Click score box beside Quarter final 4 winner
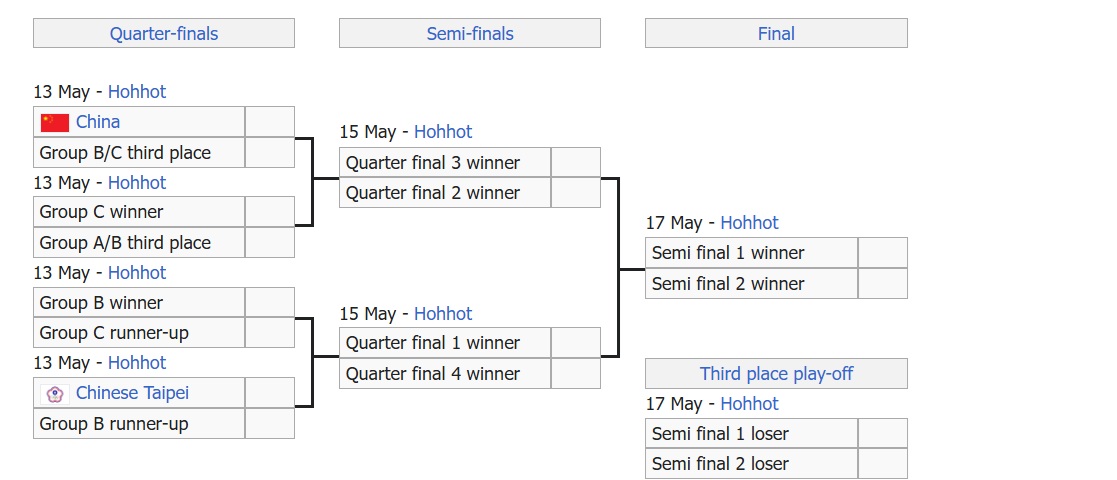Viewport: 1117px width, 480px height. click(576, 373)
